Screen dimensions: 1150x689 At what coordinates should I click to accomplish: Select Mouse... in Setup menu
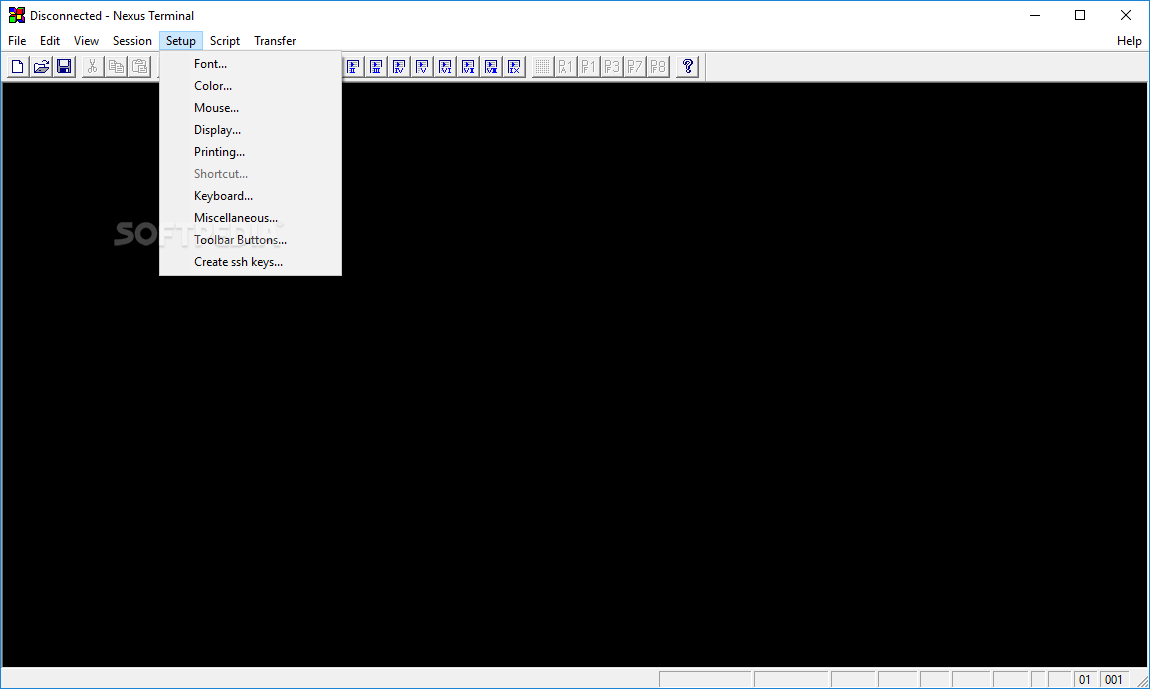pos(250,108)
